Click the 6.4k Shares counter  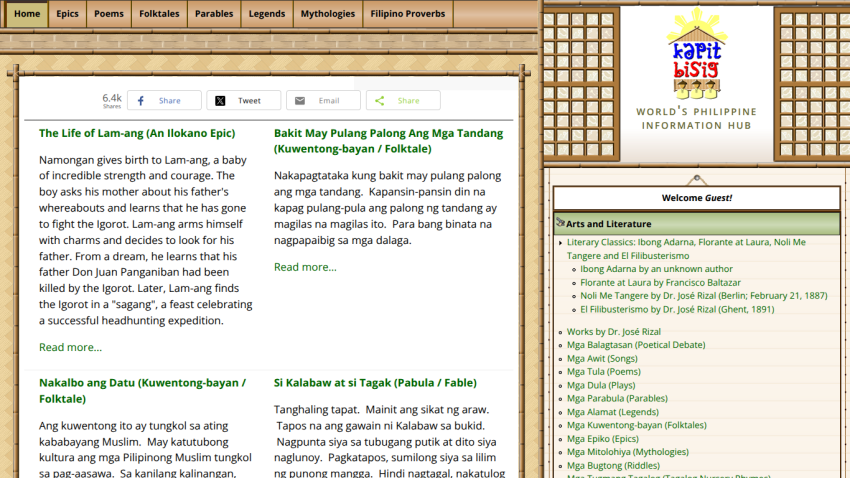(112, 101)
